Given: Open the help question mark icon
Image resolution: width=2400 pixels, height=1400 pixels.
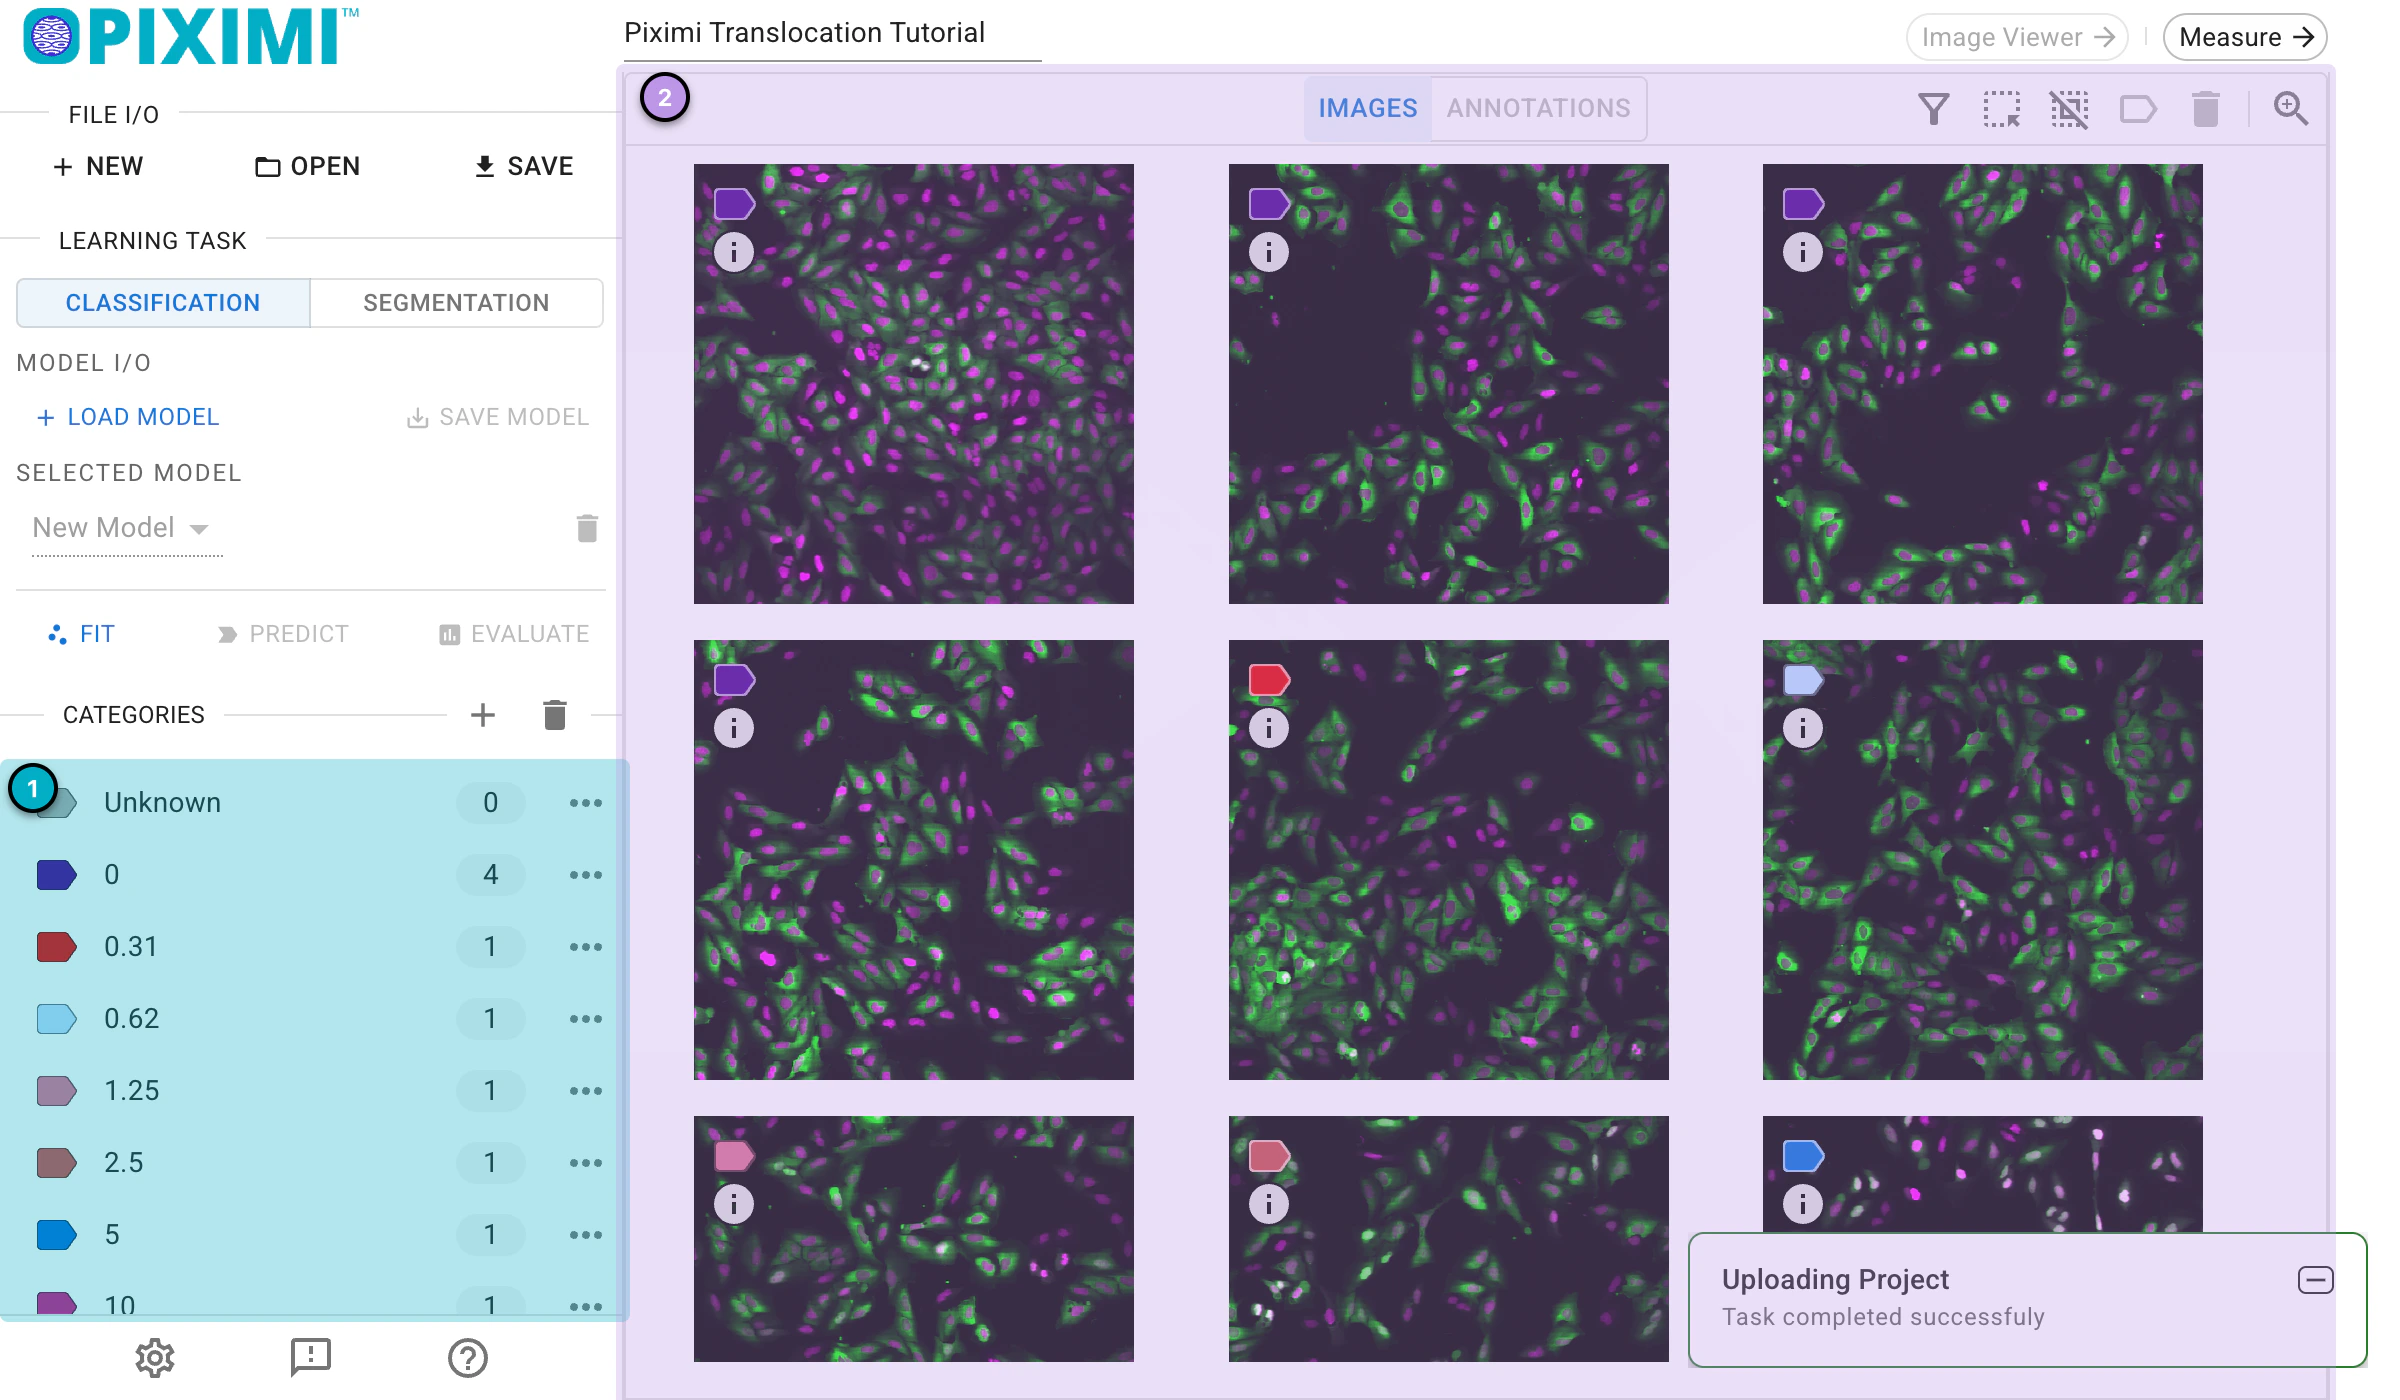Looking at the screenshot, I should pos(467,1357).
